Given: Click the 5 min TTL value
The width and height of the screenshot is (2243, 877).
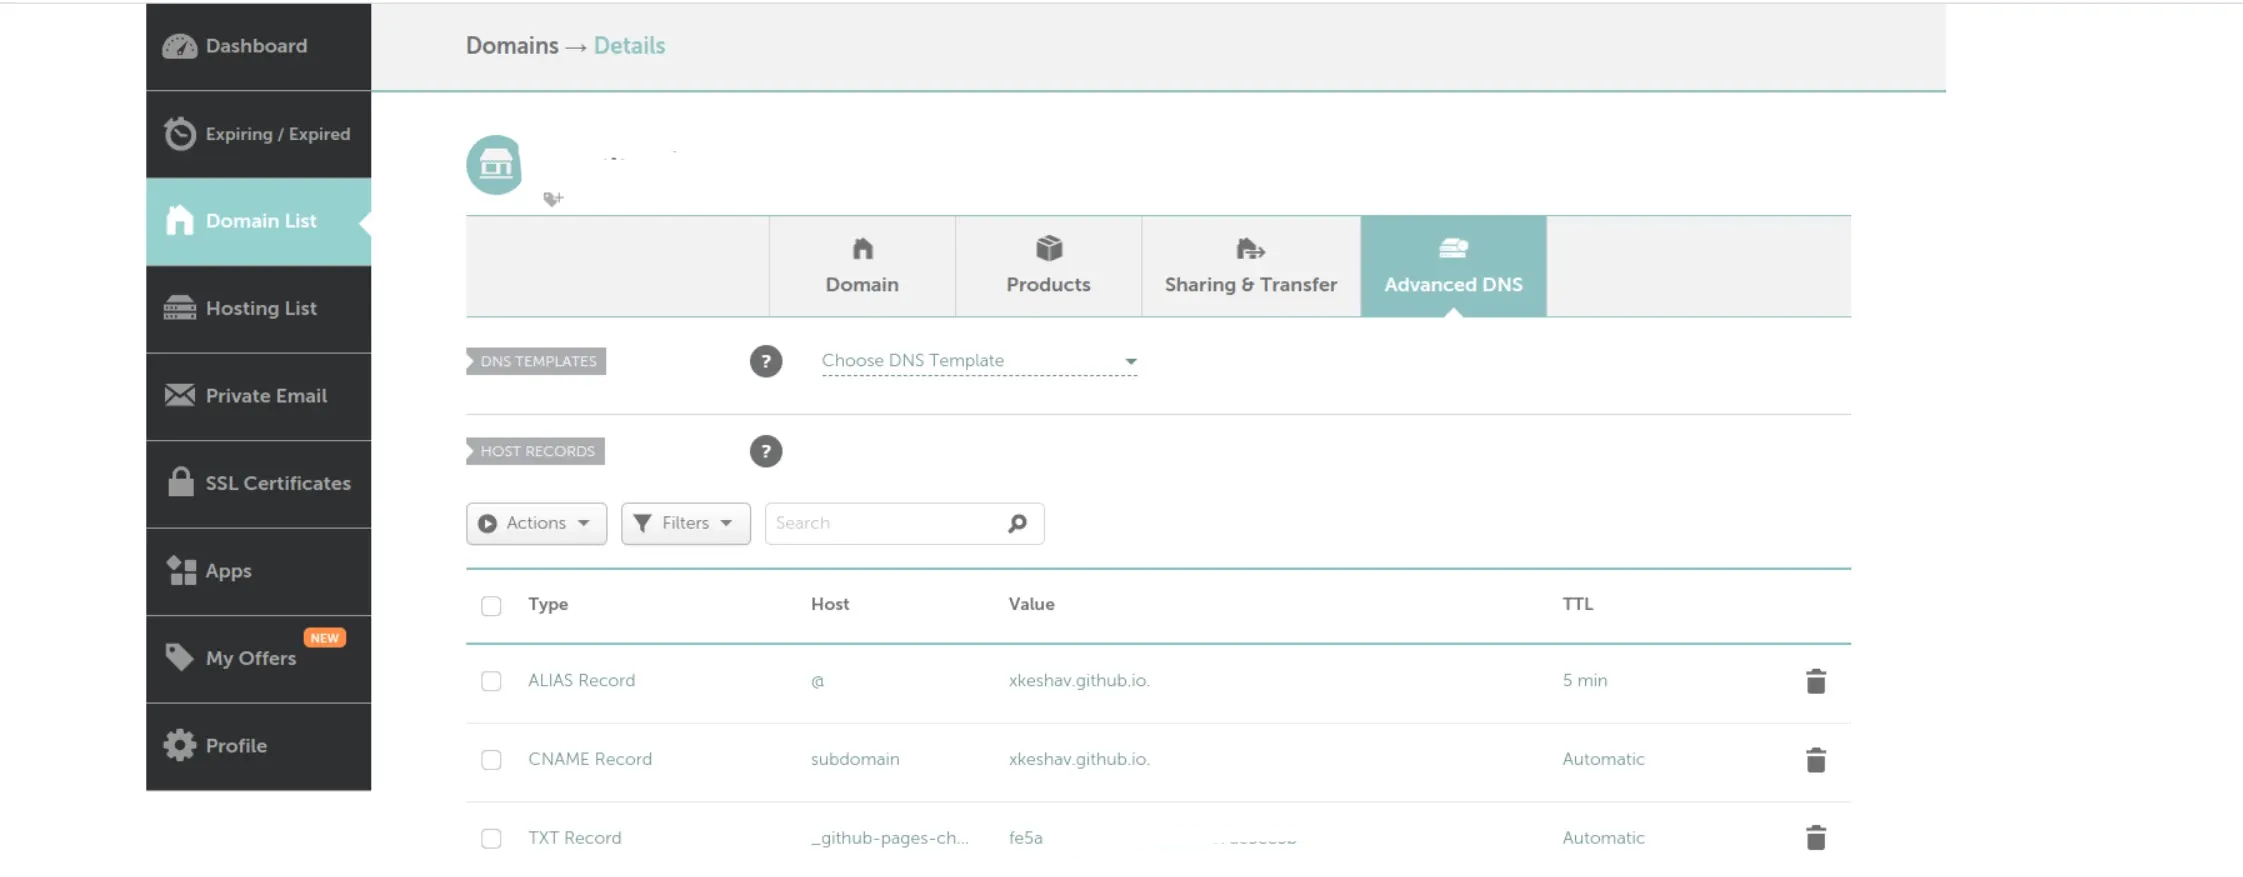Looking at the screenshot, I should [1584, 680].
